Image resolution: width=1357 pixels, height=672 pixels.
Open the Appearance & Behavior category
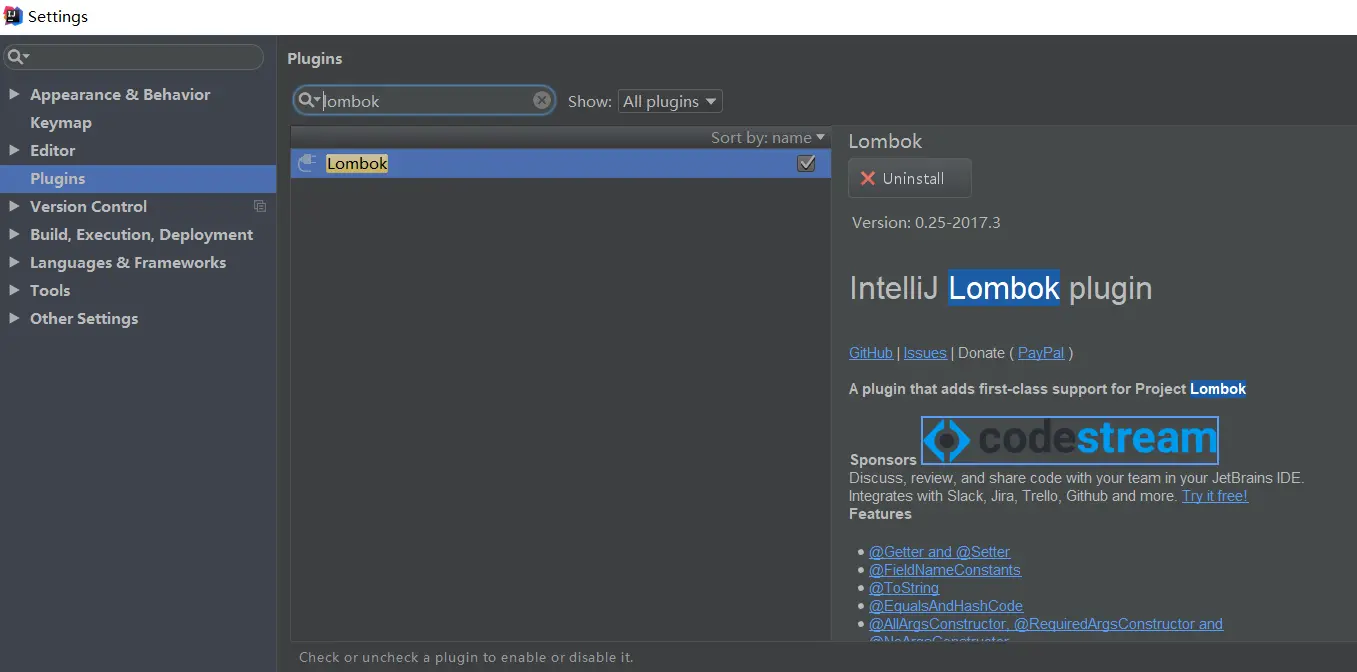click(120, 94)
